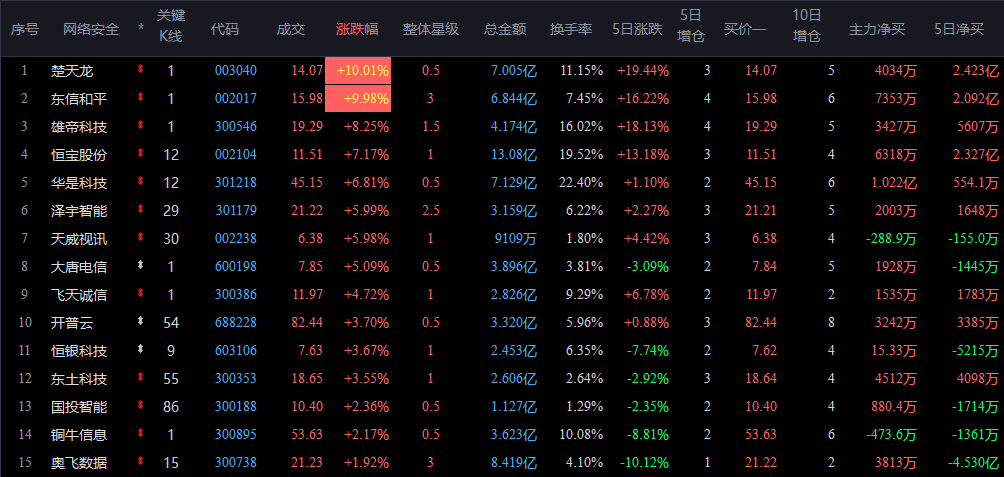
Task: Sort by the 换手率 column header
Action: pyautogui.click(x=571, y=29)
